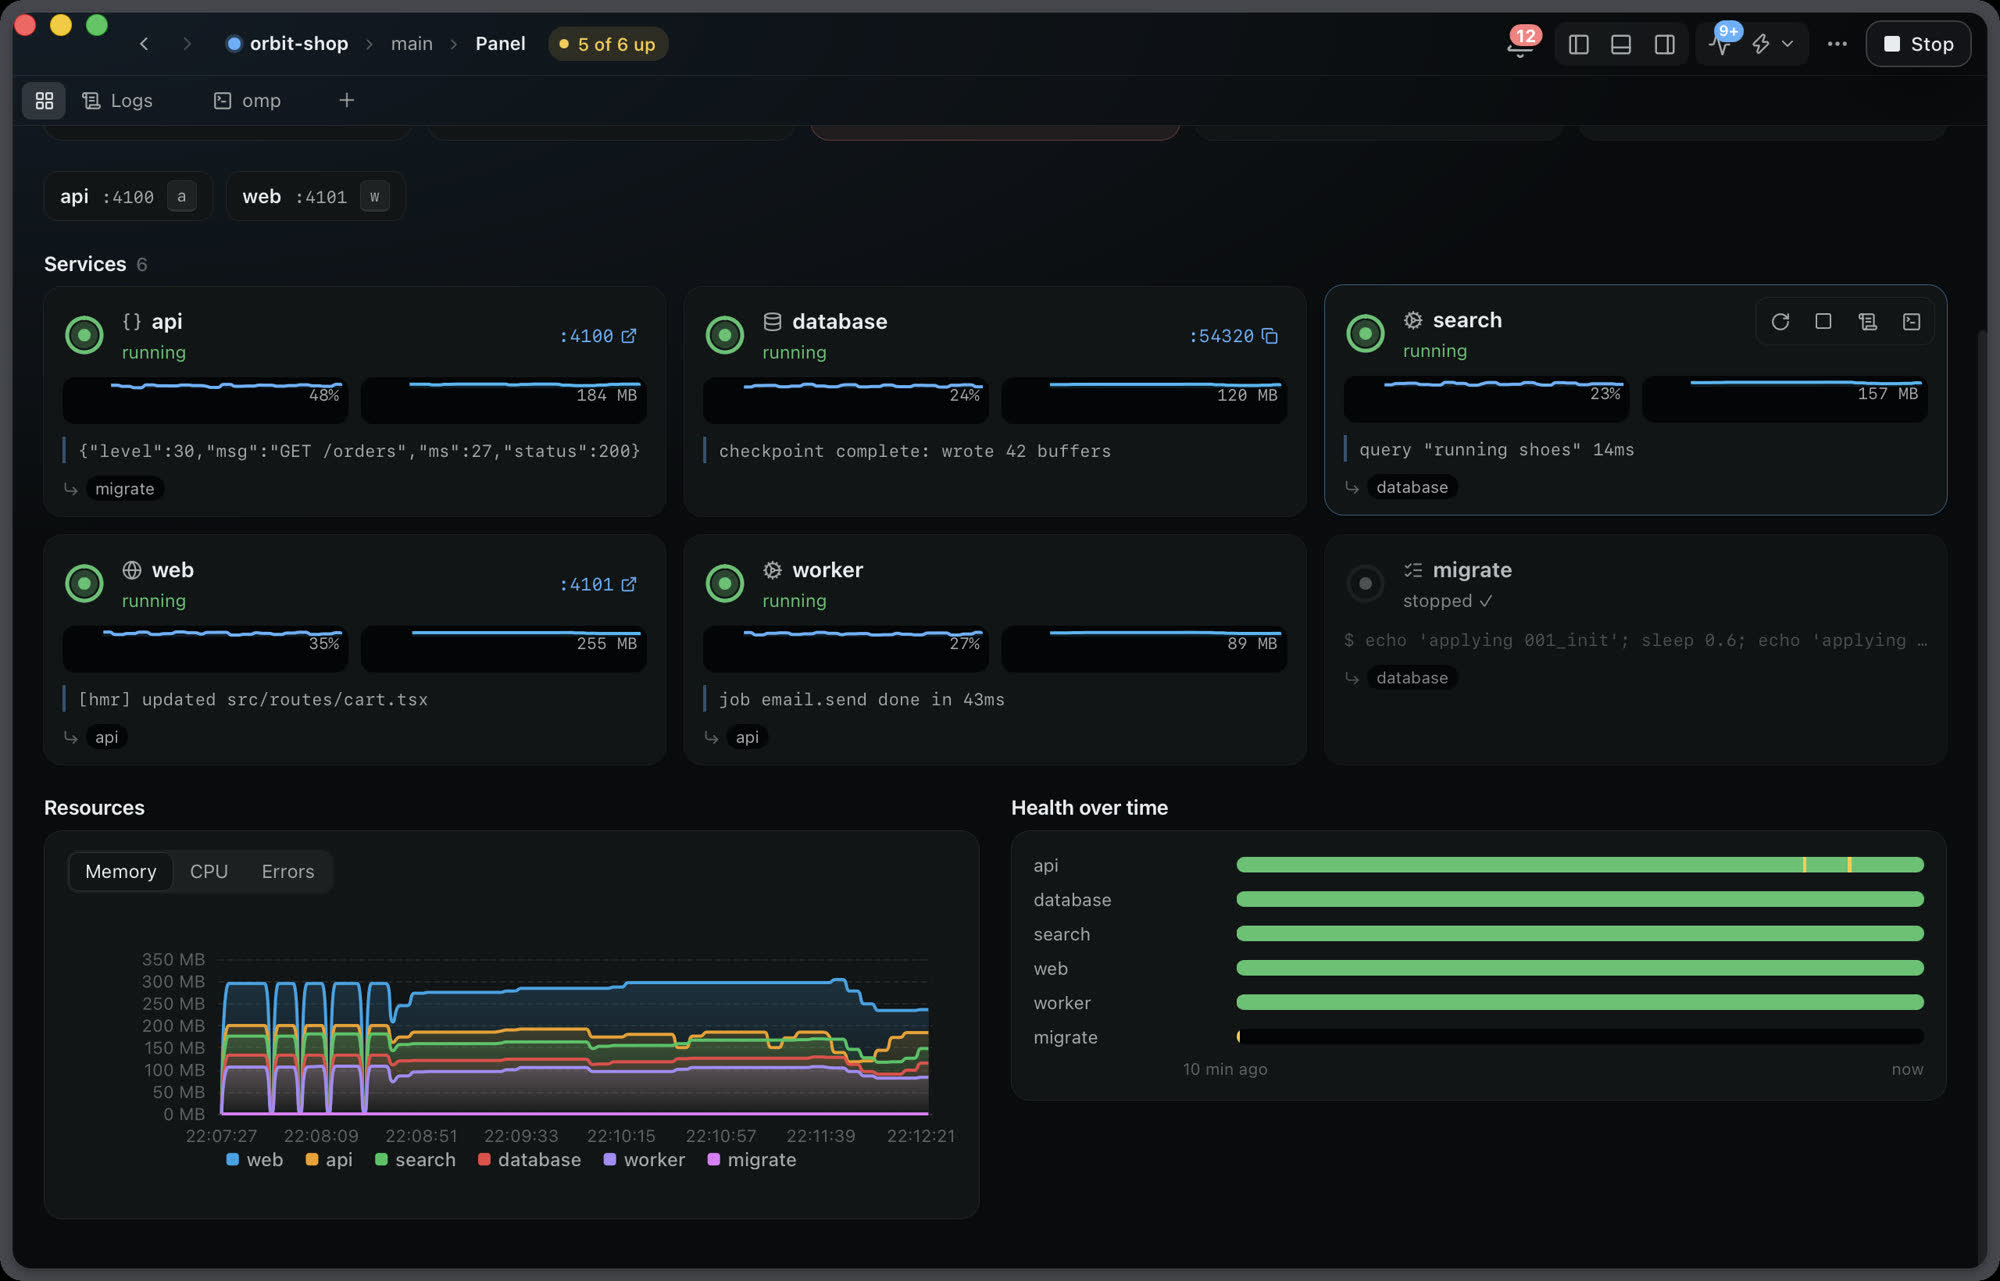The image size is (2000, 1281).
Task: Open the three-dot more options menu
Action: pos(1837,44)
